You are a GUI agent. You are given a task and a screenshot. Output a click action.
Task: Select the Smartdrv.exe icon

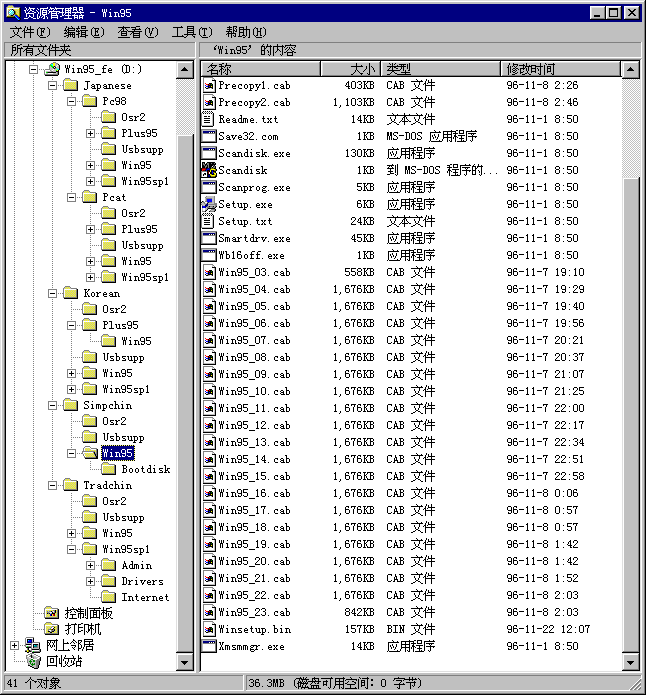(208, 238)
